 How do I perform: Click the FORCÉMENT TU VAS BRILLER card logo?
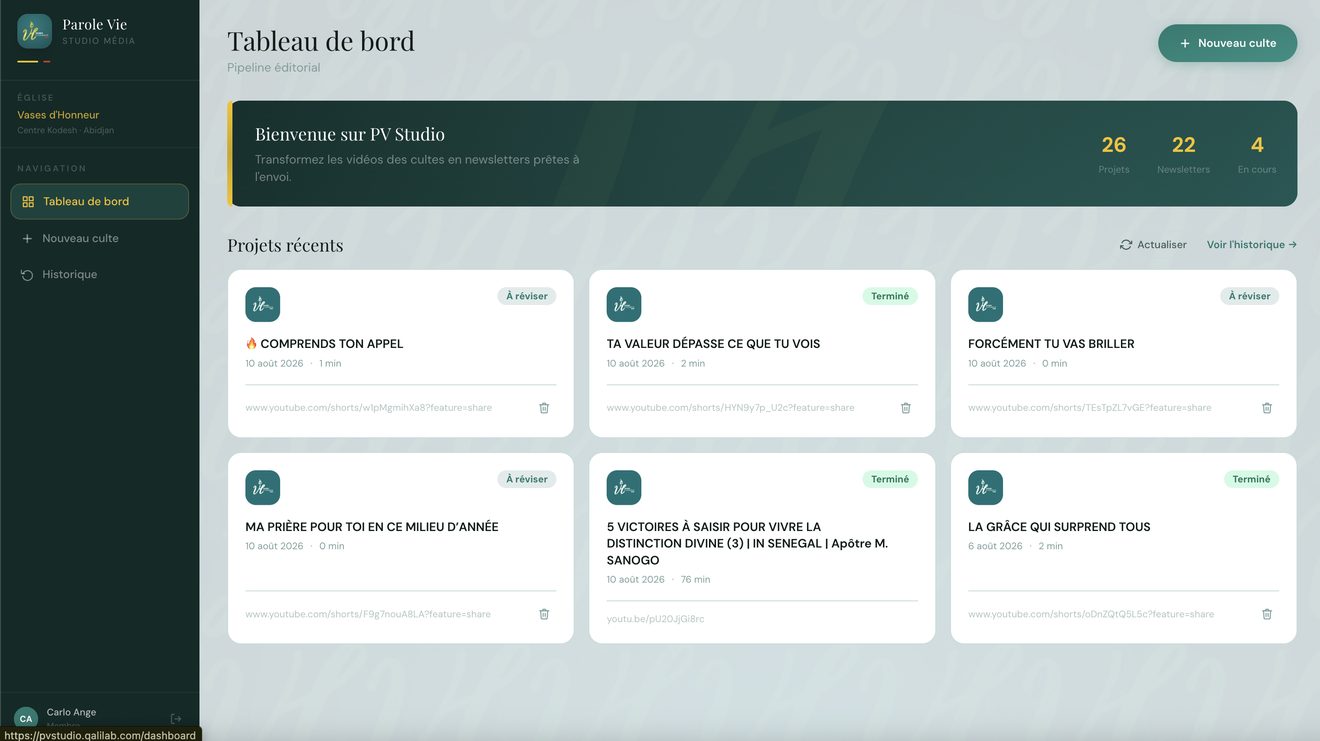pyautogui.click(x=986, y=305)
